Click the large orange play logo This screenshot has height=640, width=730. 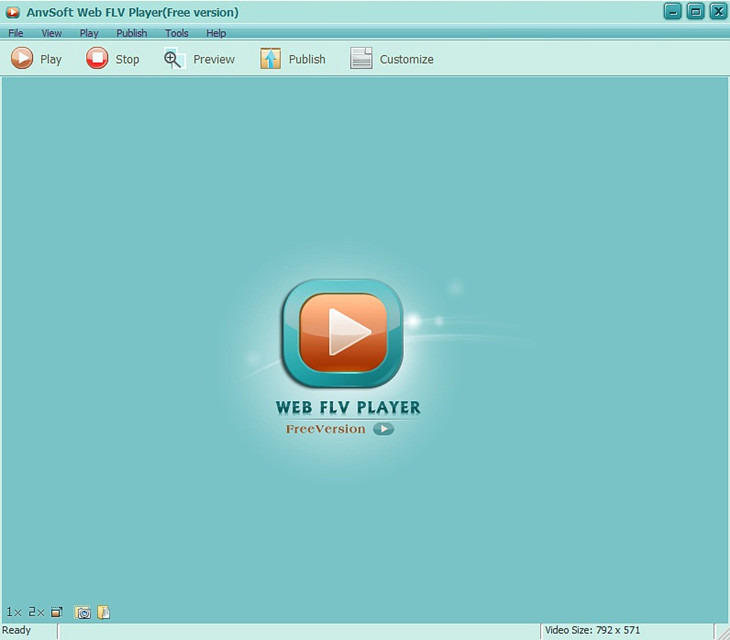coord(343,333)
